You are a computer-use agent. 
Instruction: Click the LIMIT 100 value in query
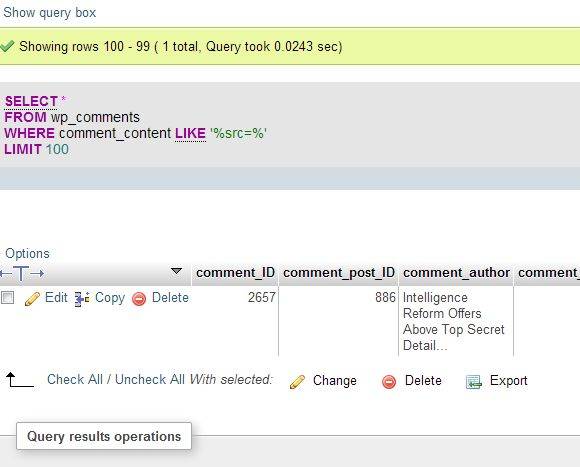(x=57, y=149)
